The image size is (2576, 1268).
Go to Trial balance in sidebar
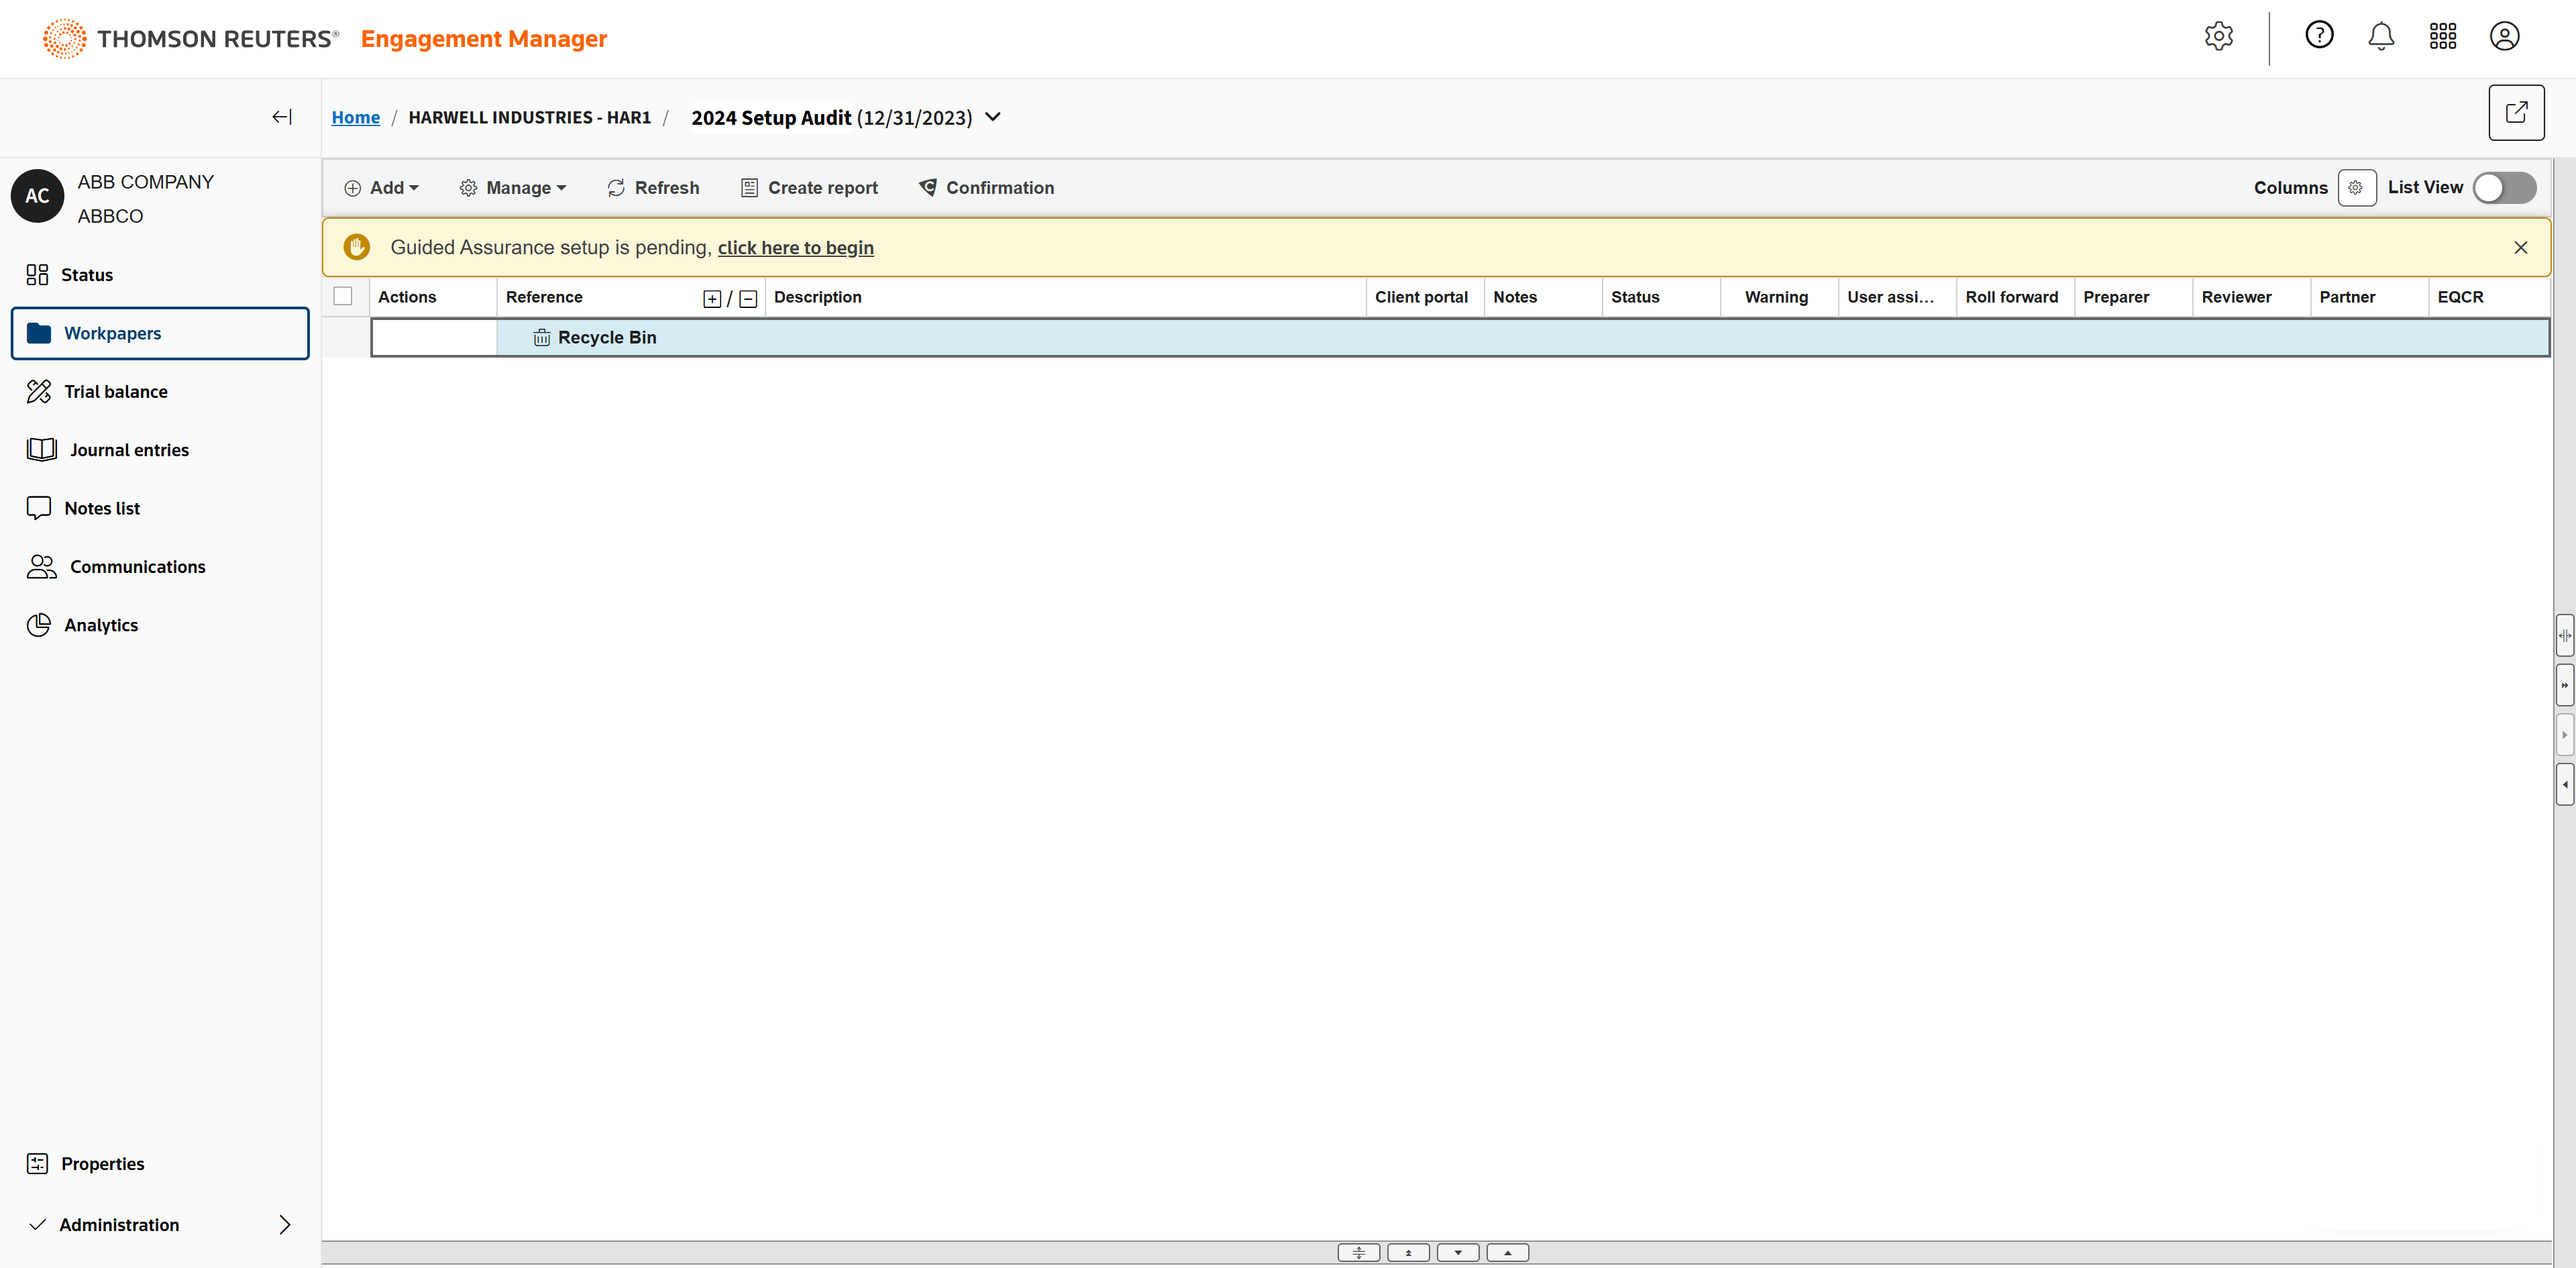point(115,392)
